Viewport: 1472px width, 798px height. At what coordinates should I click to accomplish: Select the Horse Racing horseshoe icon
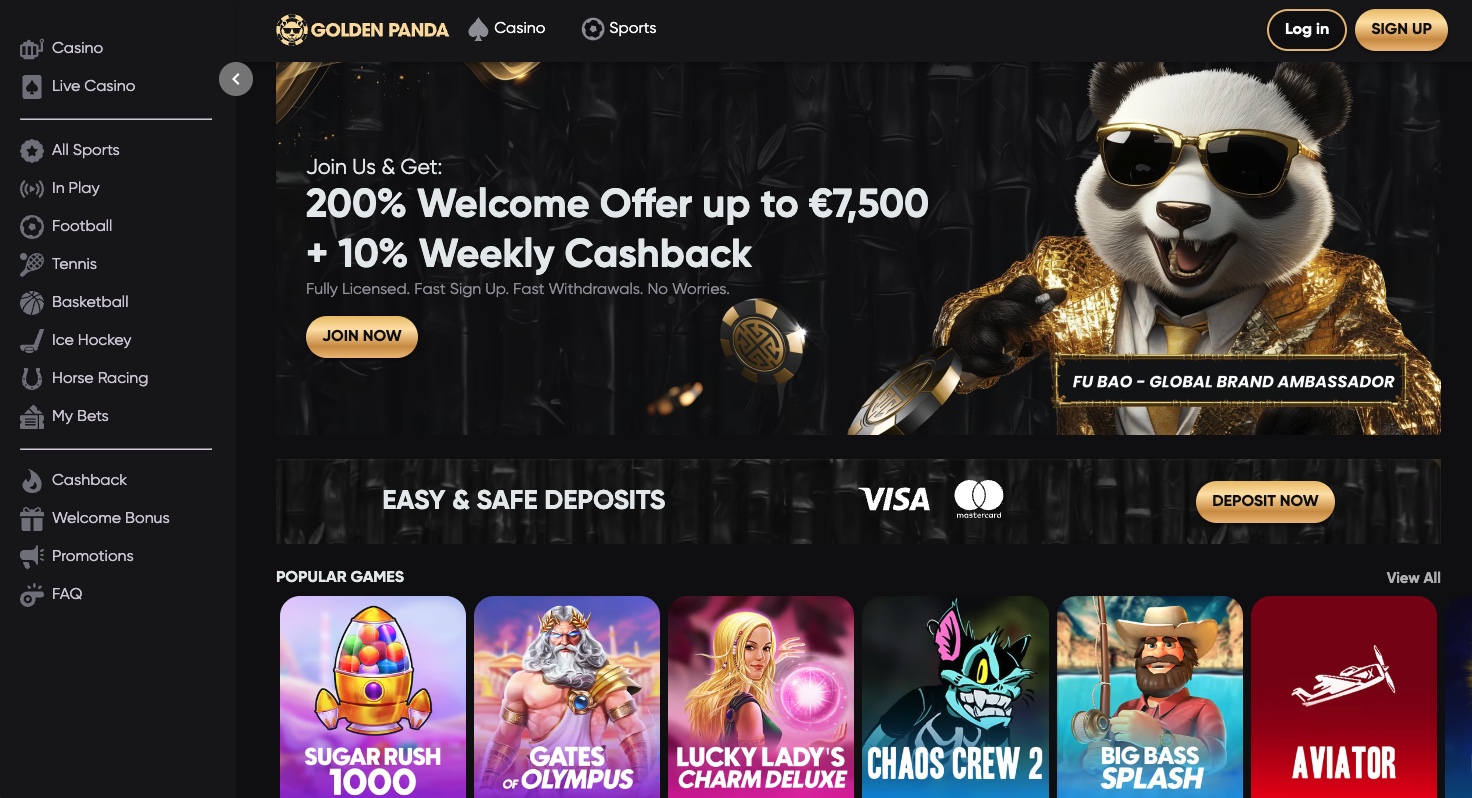click(32, 378)
